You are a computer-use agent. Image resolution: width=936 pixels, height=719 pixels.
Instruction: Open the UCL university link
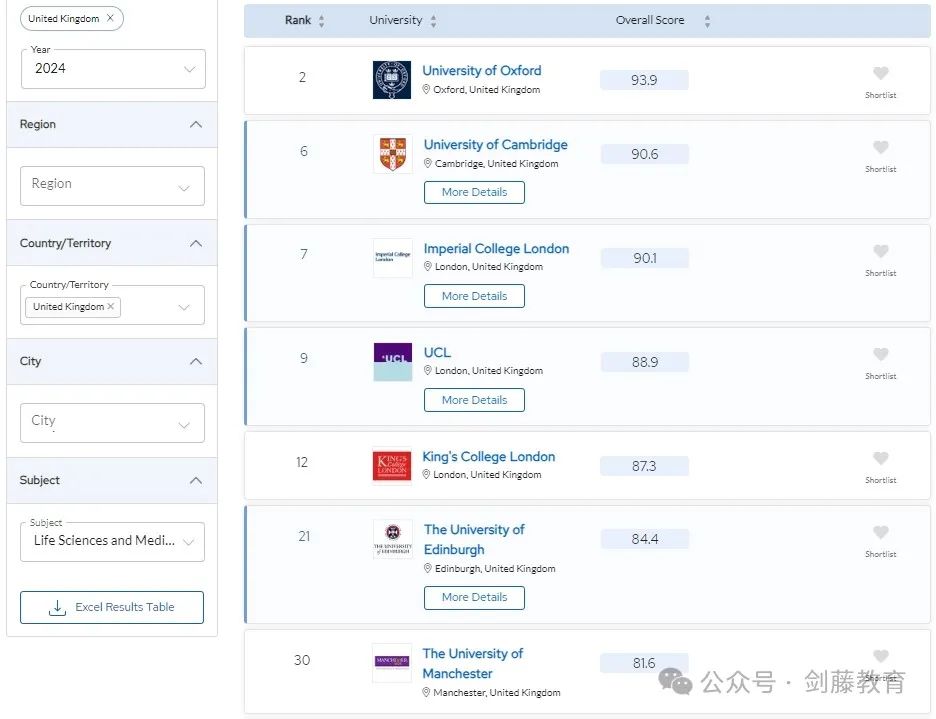[x=437, y=352]
